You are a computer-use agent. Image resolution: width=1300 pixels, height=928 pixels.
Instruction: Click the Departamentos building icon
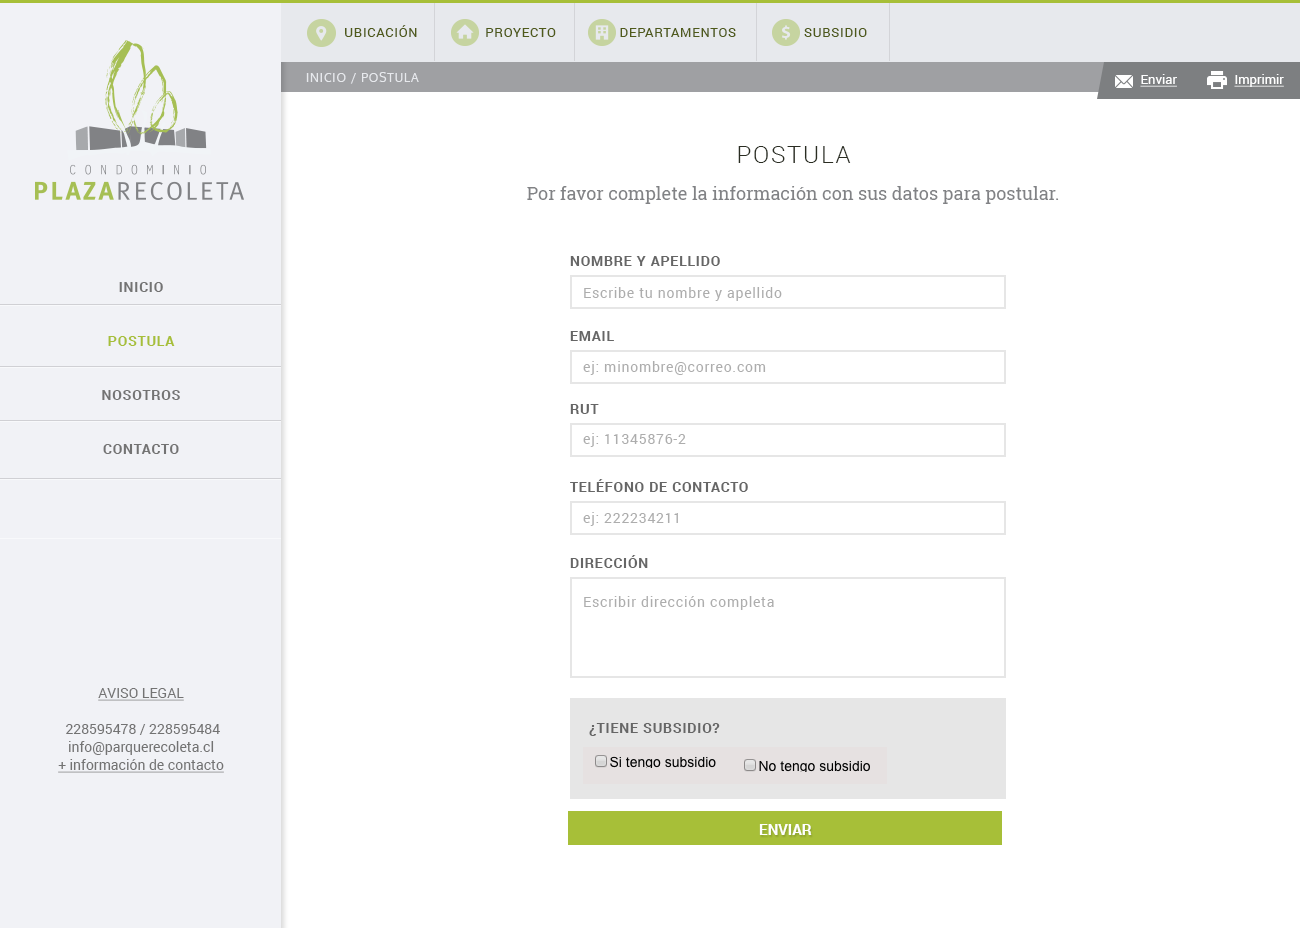pos(601,33)
